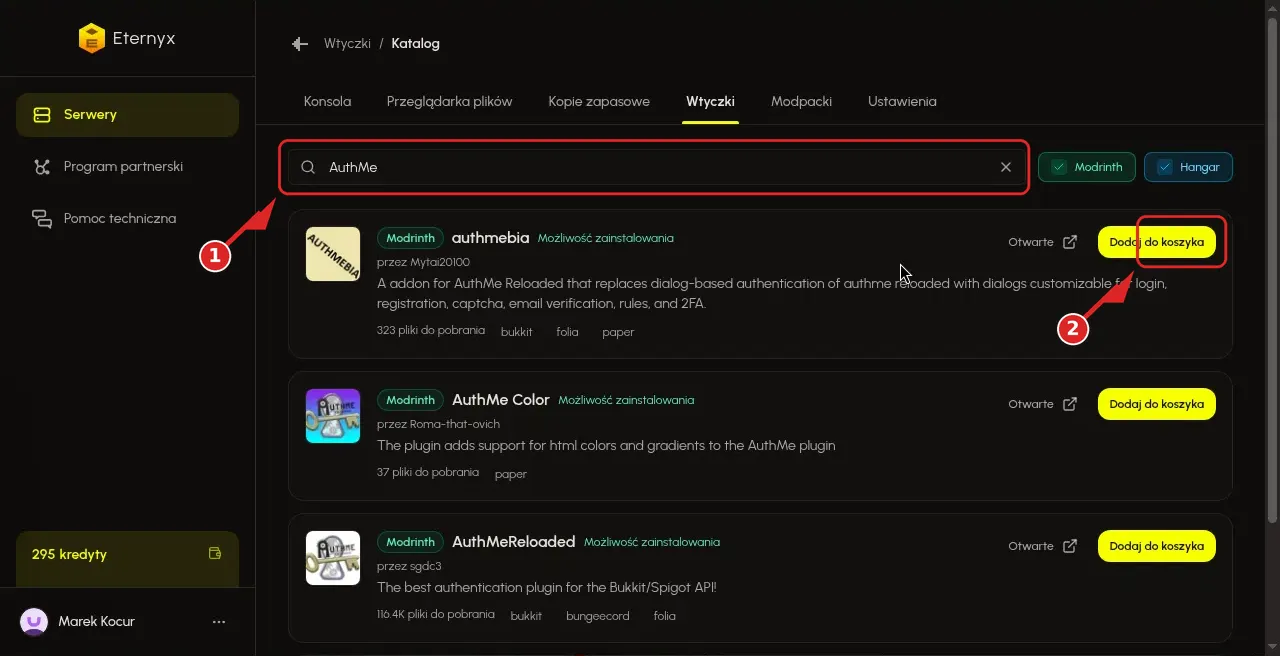Click the Modrinth badge on authmebia
The height and width of the screenshot is (656, 1280).
point(410,238)
